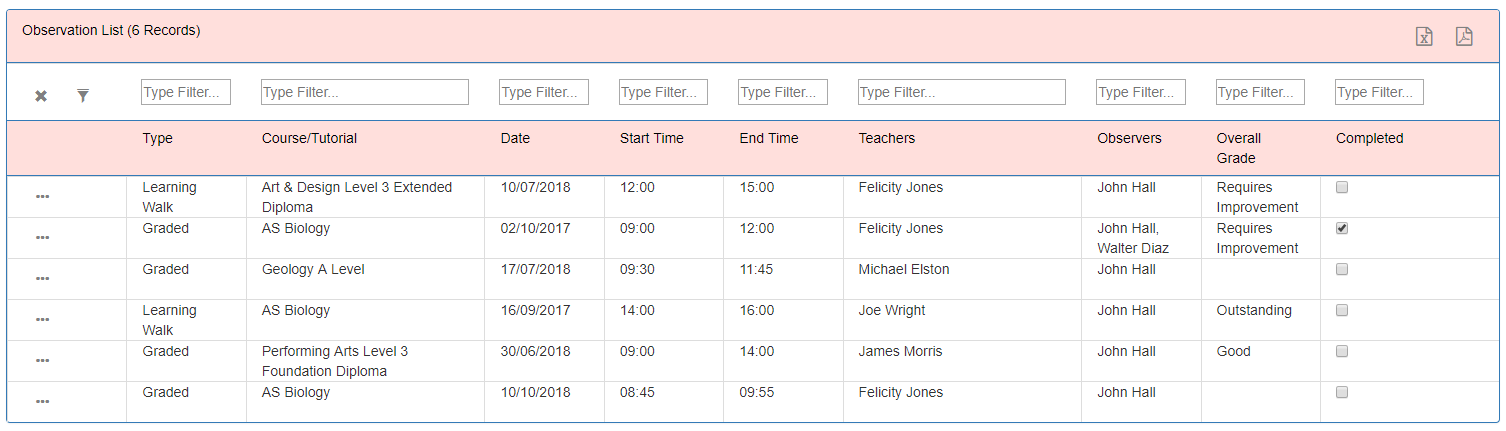Screen dimensions: 1506x431
Task: Tick Completed for Art & Design Learning Walk
Action: coord(1342,187)
